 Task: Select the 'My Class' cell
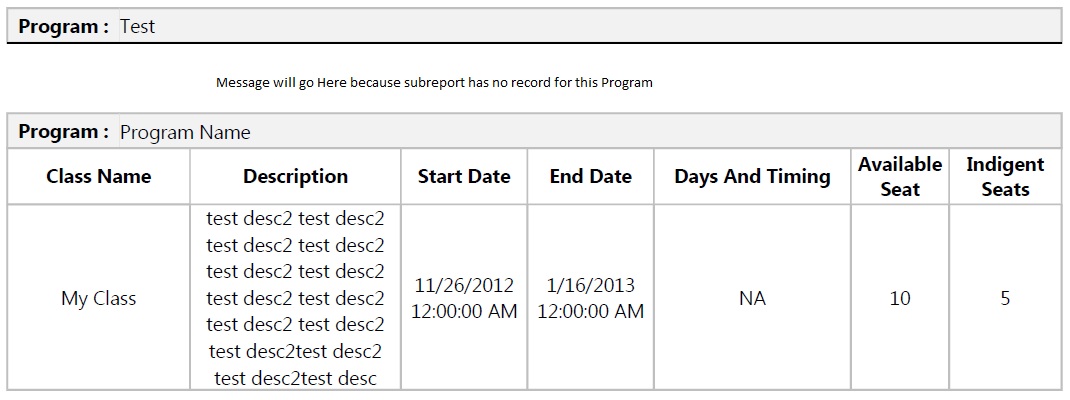(98, 298)
